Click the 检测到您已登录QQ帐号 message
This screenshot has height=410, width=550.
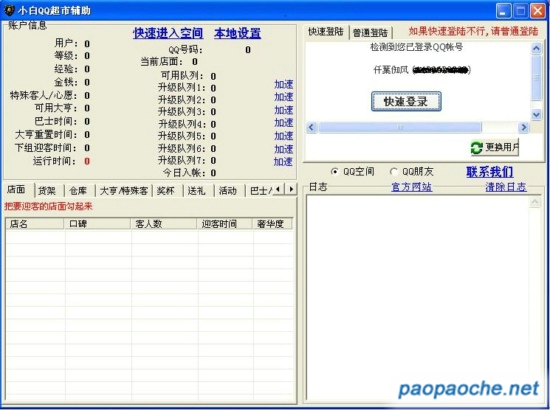click(417, 47)
